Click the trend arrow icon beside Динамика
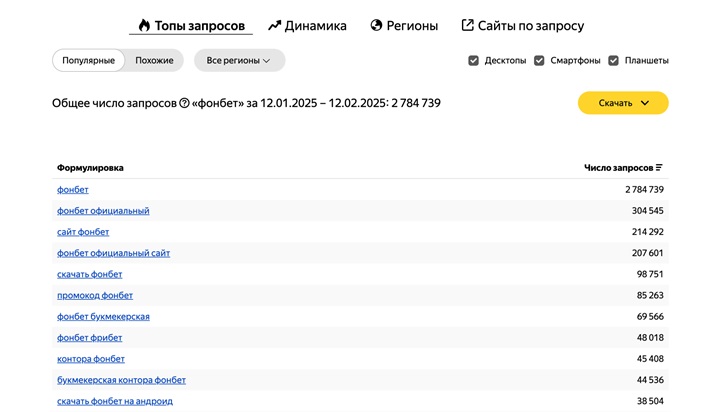Viewport: 713px width, 412px height. point(274,25)
